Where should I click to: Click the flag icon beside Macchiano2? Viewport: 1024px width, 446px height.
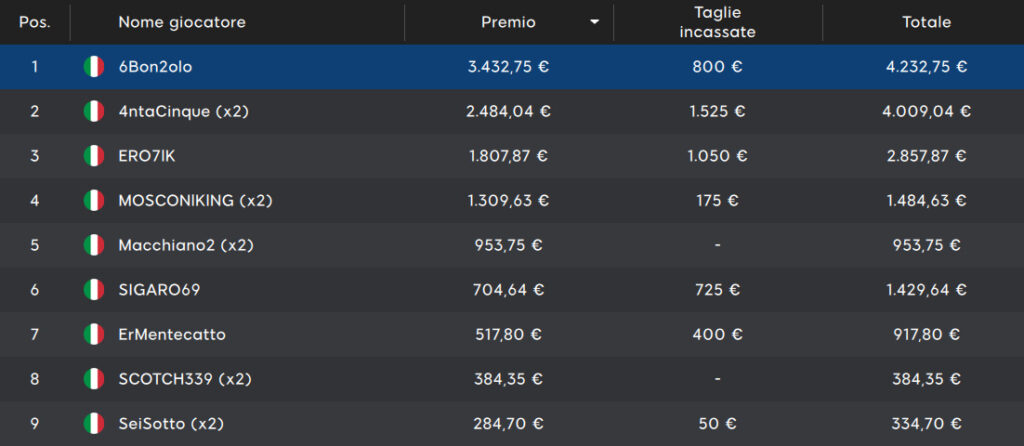94,245
